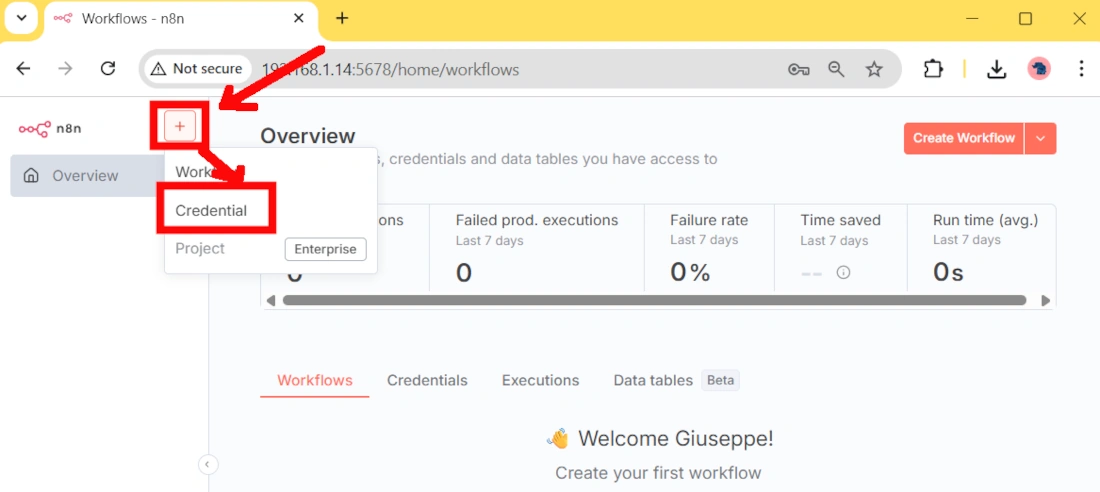Open the Data tables tab

(653, 380)
